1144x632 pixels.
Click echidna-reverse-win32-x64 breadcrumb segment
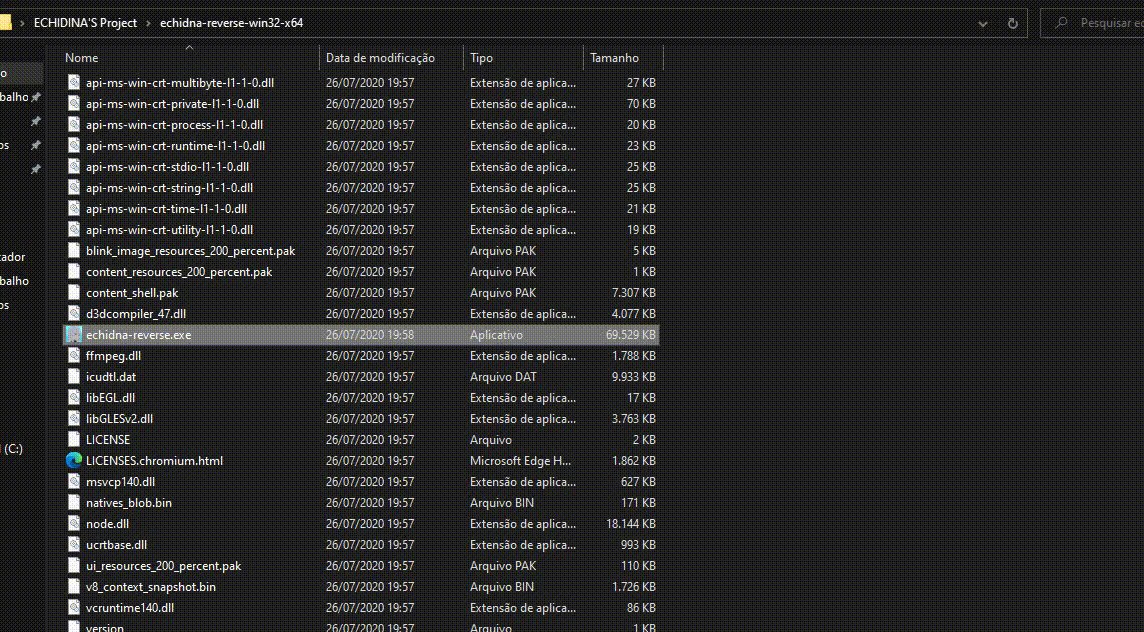231,23
